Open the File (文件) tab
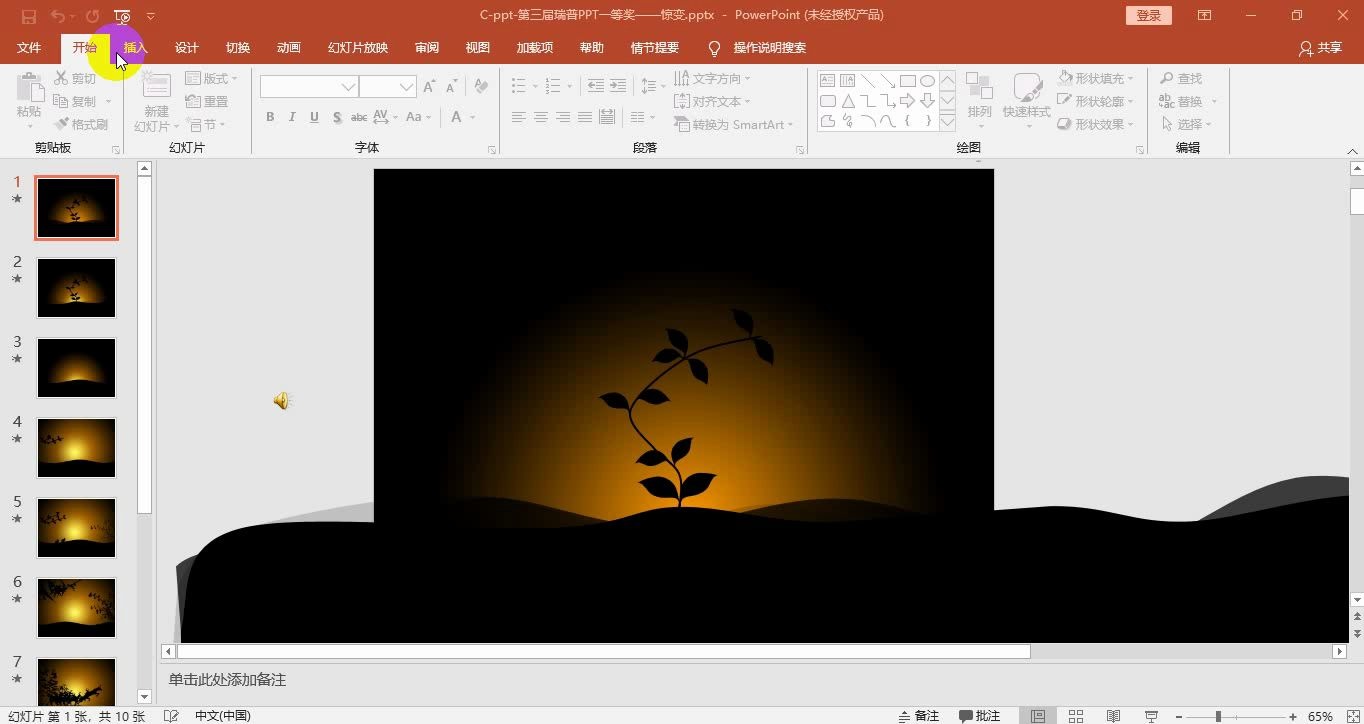 click(x=29, y=48)
